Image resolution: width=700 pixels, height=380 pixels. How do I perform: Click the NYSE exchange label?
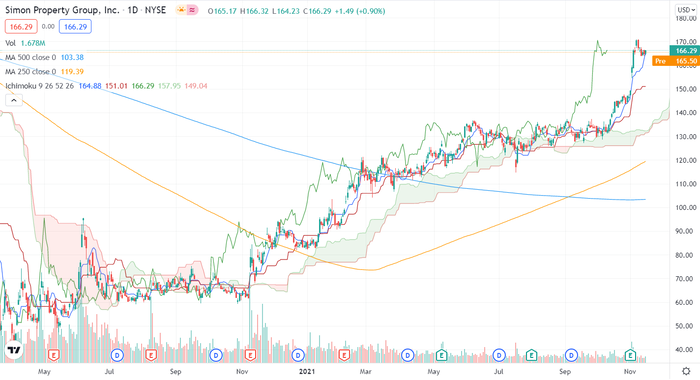[x=155, y=10]
